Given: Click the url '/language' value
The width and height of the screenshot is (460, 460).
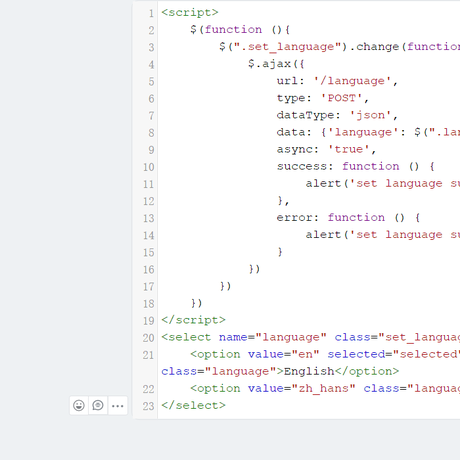Looking at the screenshot, I should 352,81.
